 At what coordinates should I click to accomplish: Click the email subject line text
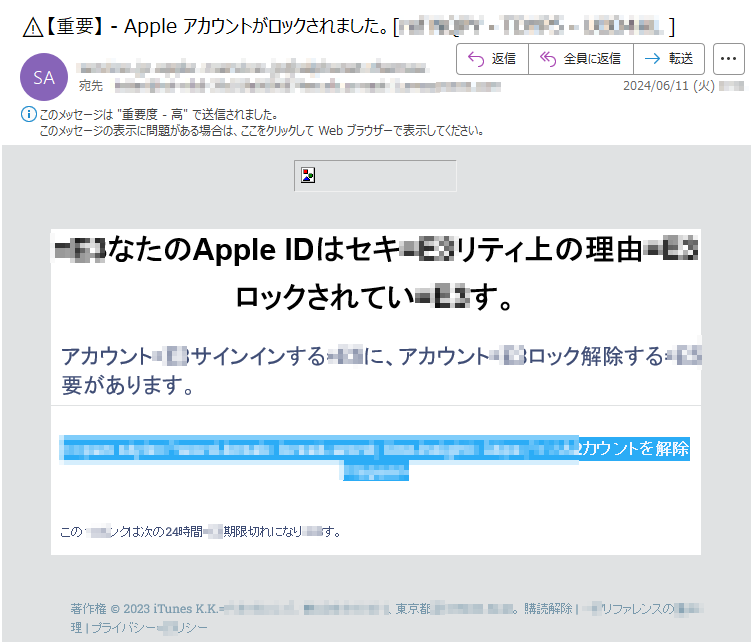(x=348, y=26)
